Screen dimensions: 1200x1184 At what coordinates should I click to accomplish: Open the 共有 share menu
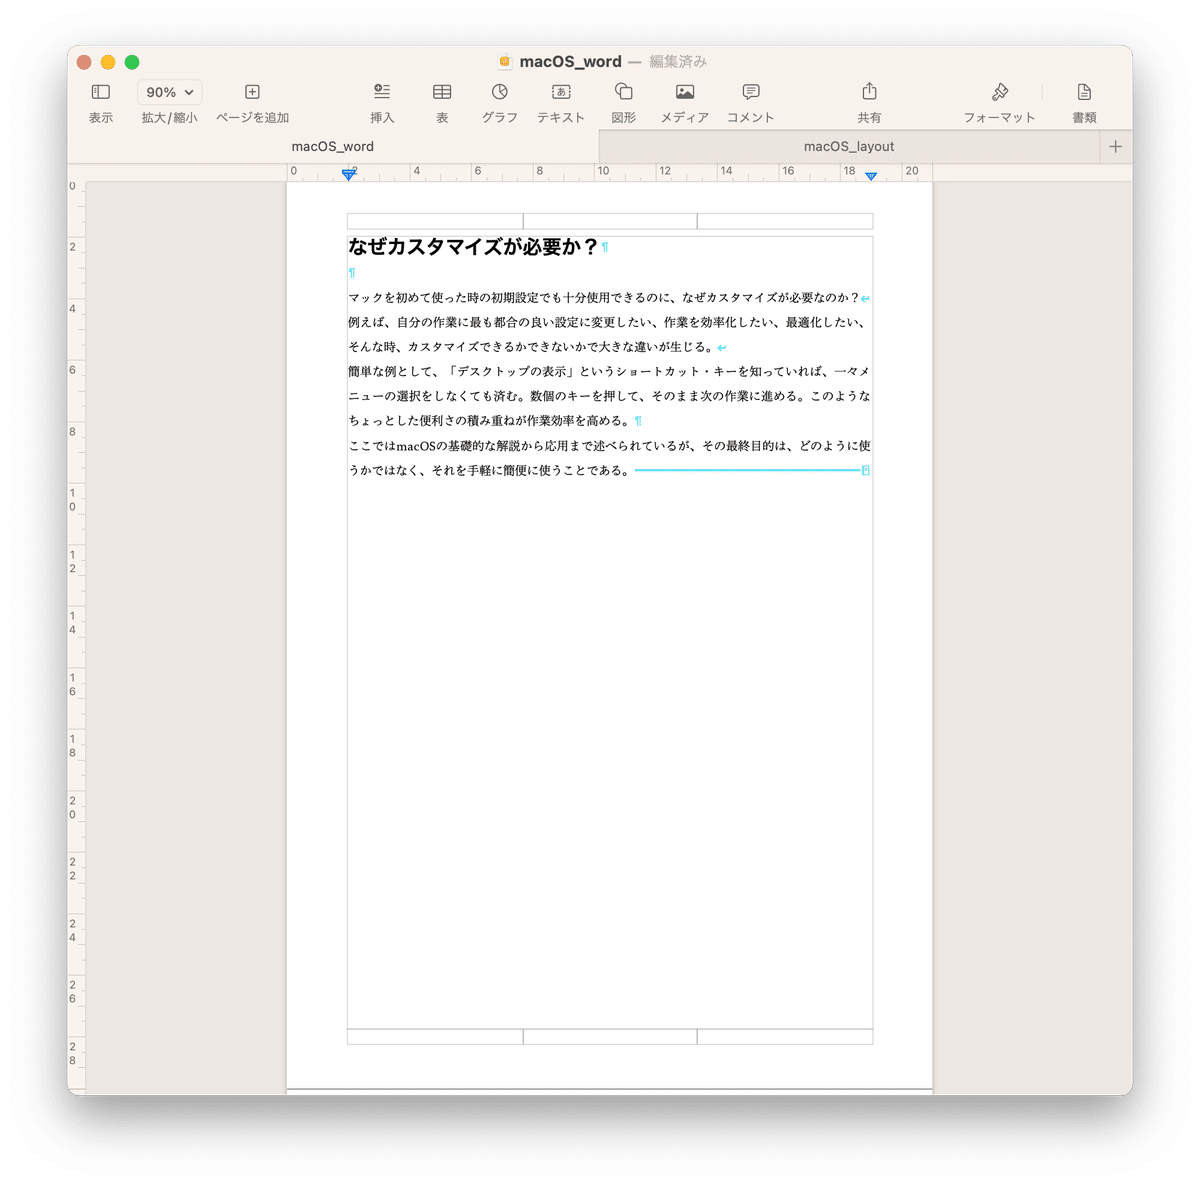point(870,92)
